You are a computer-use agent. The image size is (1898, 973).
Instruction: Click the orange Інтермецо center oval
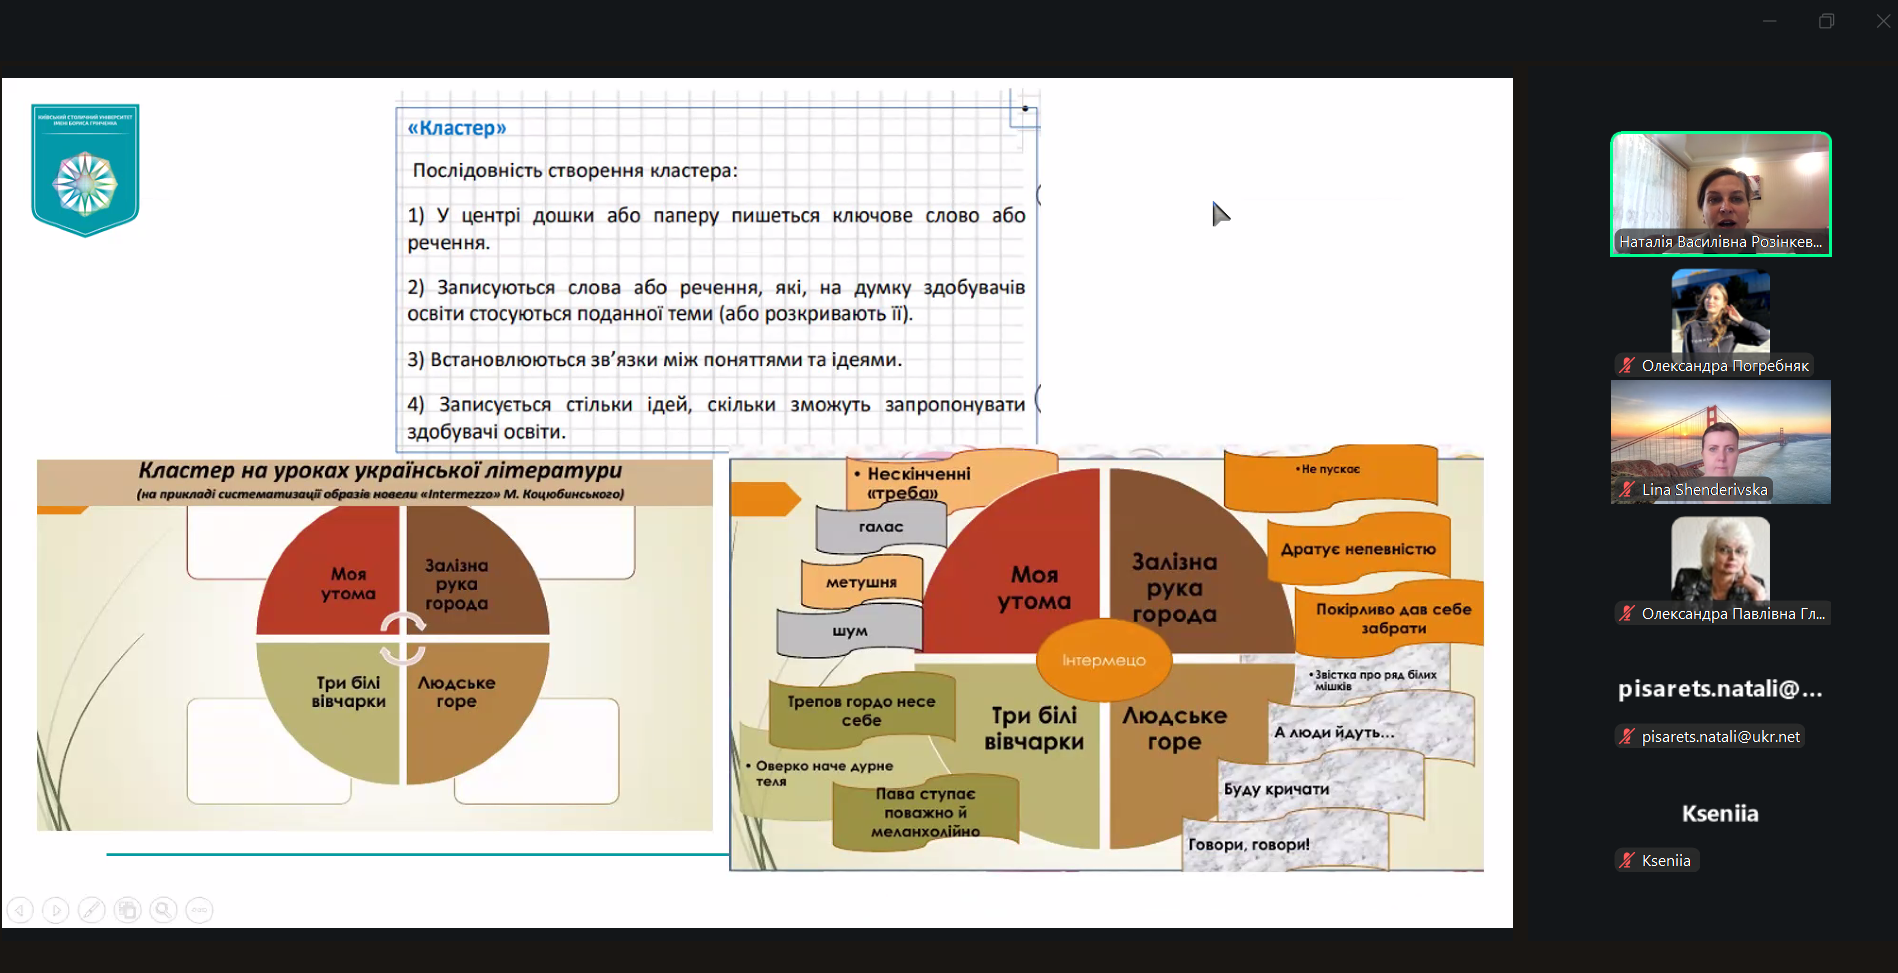coord(1104,660)
